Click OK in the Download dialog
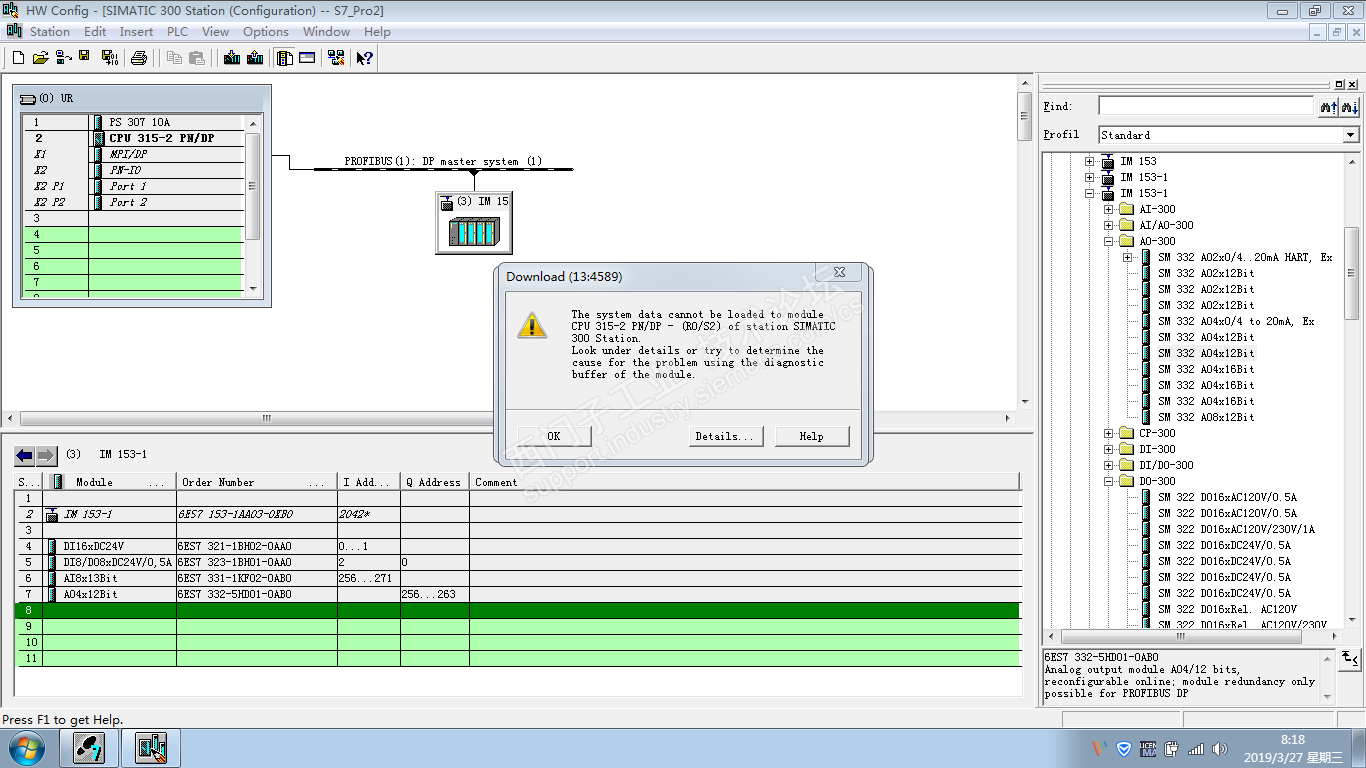 (554, 436)
